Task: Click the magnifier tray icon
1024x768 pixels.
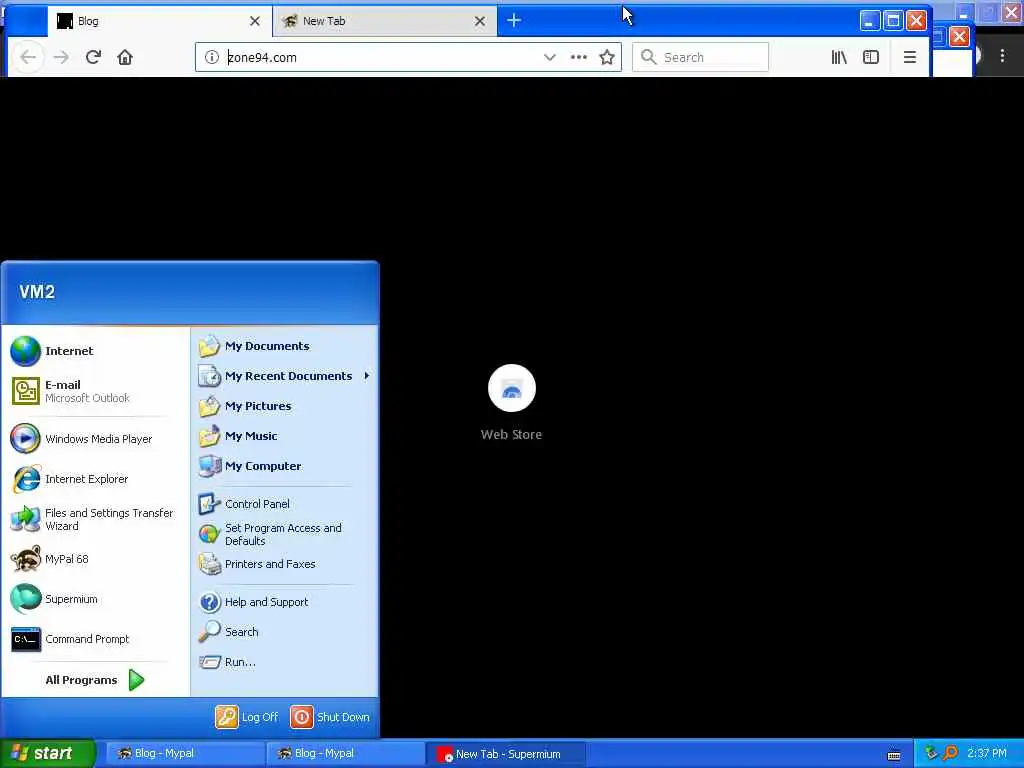Action: click(950, 753)
